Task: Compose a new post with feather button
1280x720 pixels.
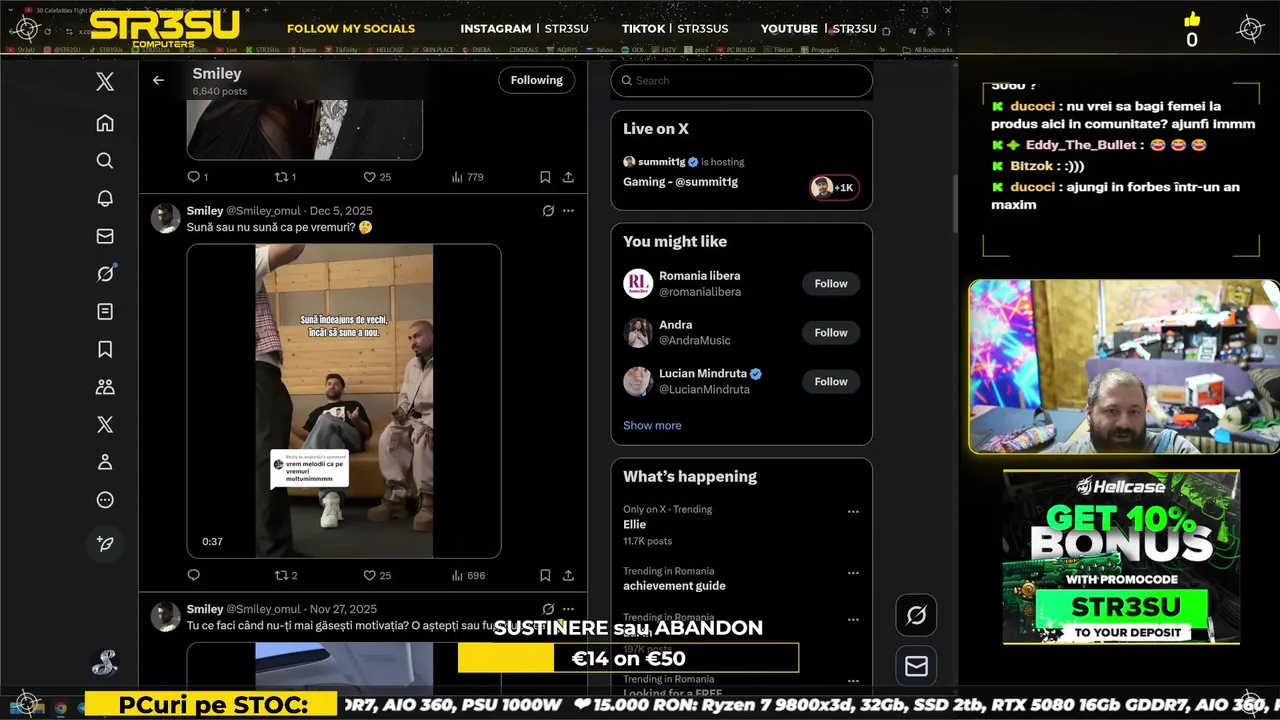Action: pyautogui.click(x=105, y=544)
